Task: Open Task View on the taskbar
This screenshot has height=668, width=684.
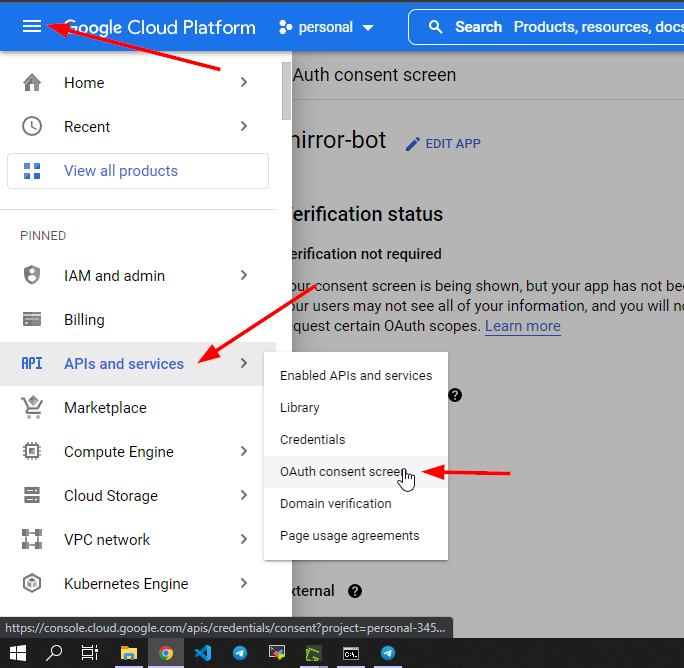Action: click(90, 653)
